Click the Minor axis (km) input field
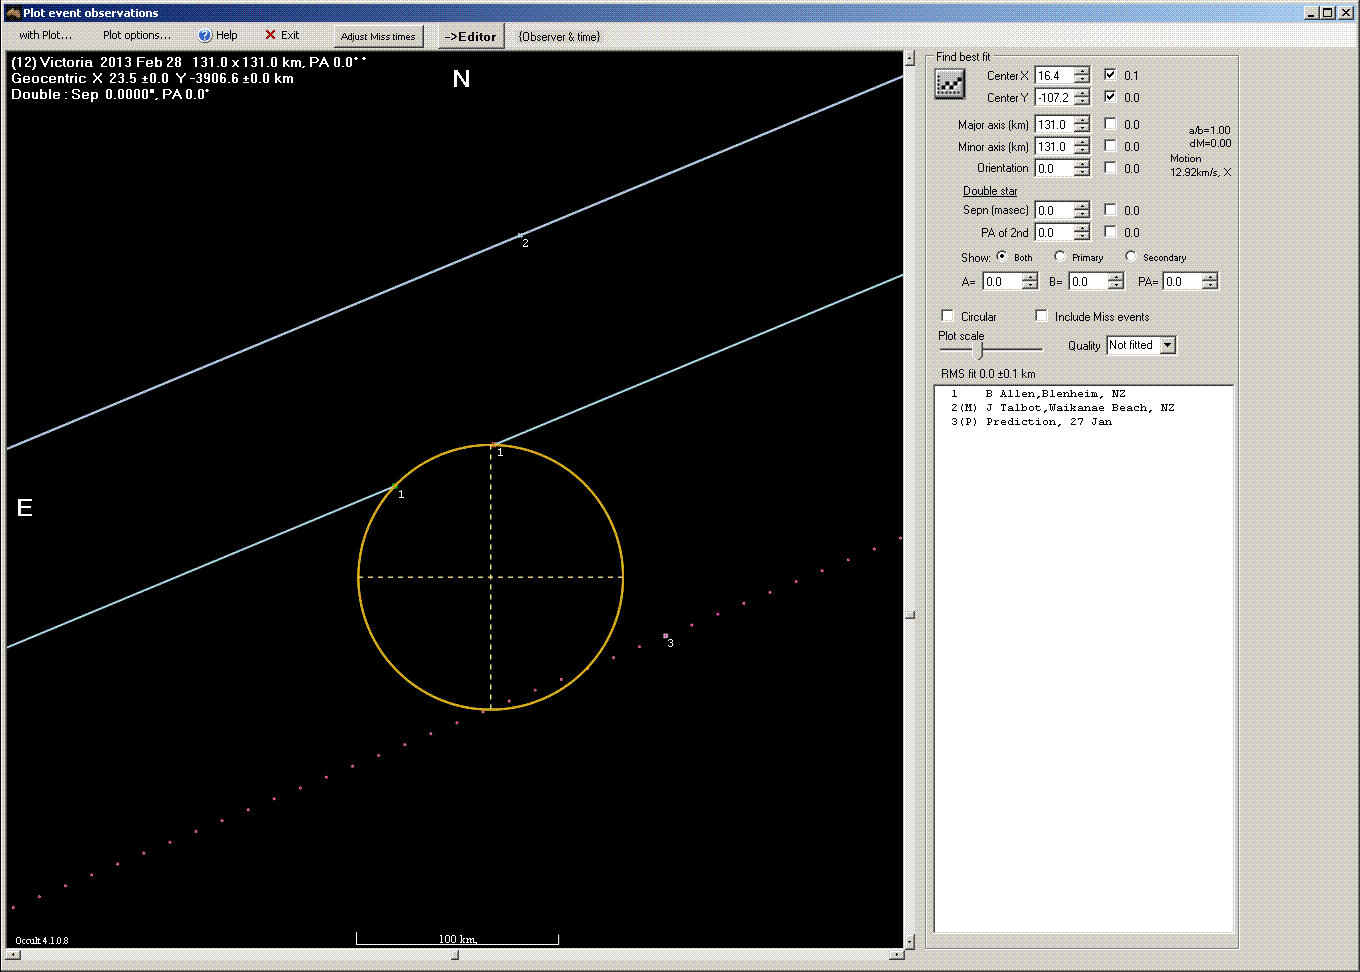The height and width of the screenshot is (972, 1360). 1054,147
